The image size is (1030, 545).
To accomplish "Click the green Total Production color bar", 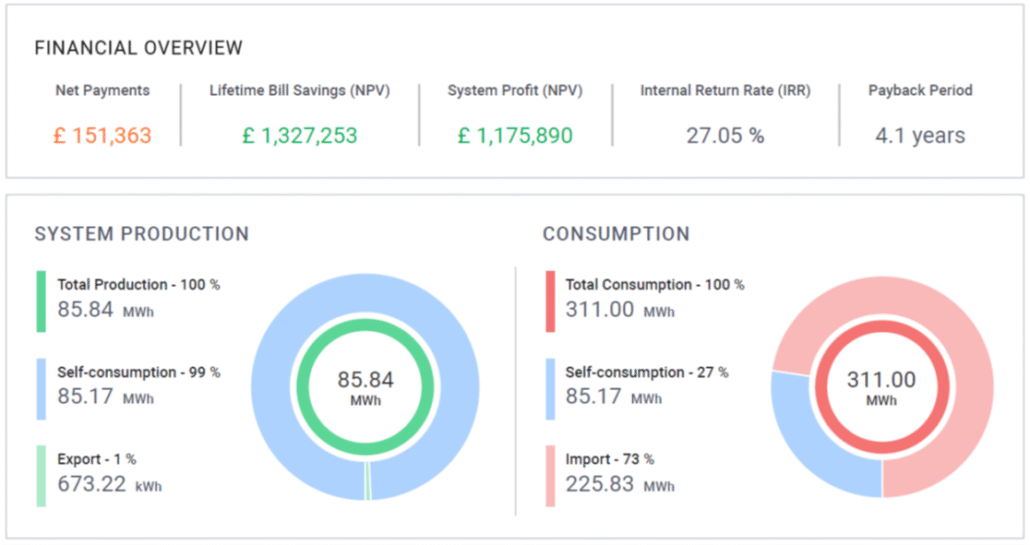I will 41,301.
